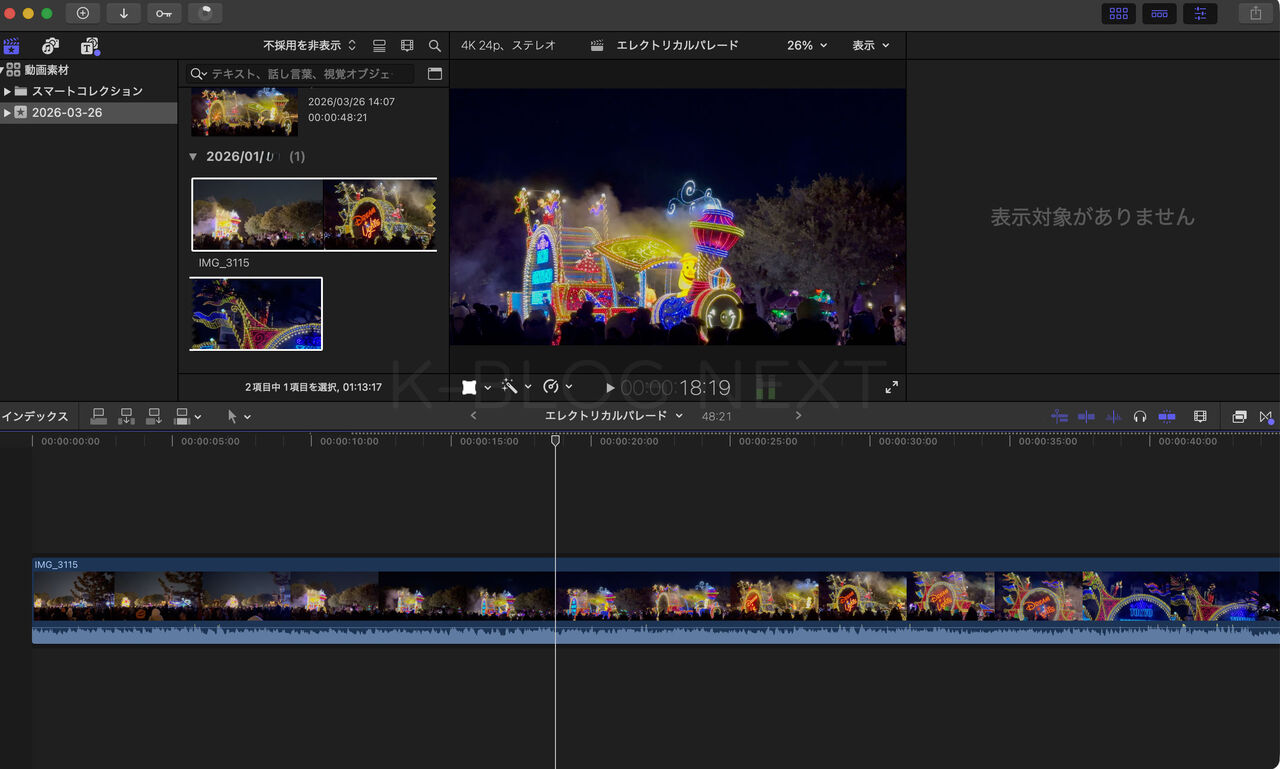1280x769 pixels.
Task: Play the video in the viewer
Action: pos(610,388)
